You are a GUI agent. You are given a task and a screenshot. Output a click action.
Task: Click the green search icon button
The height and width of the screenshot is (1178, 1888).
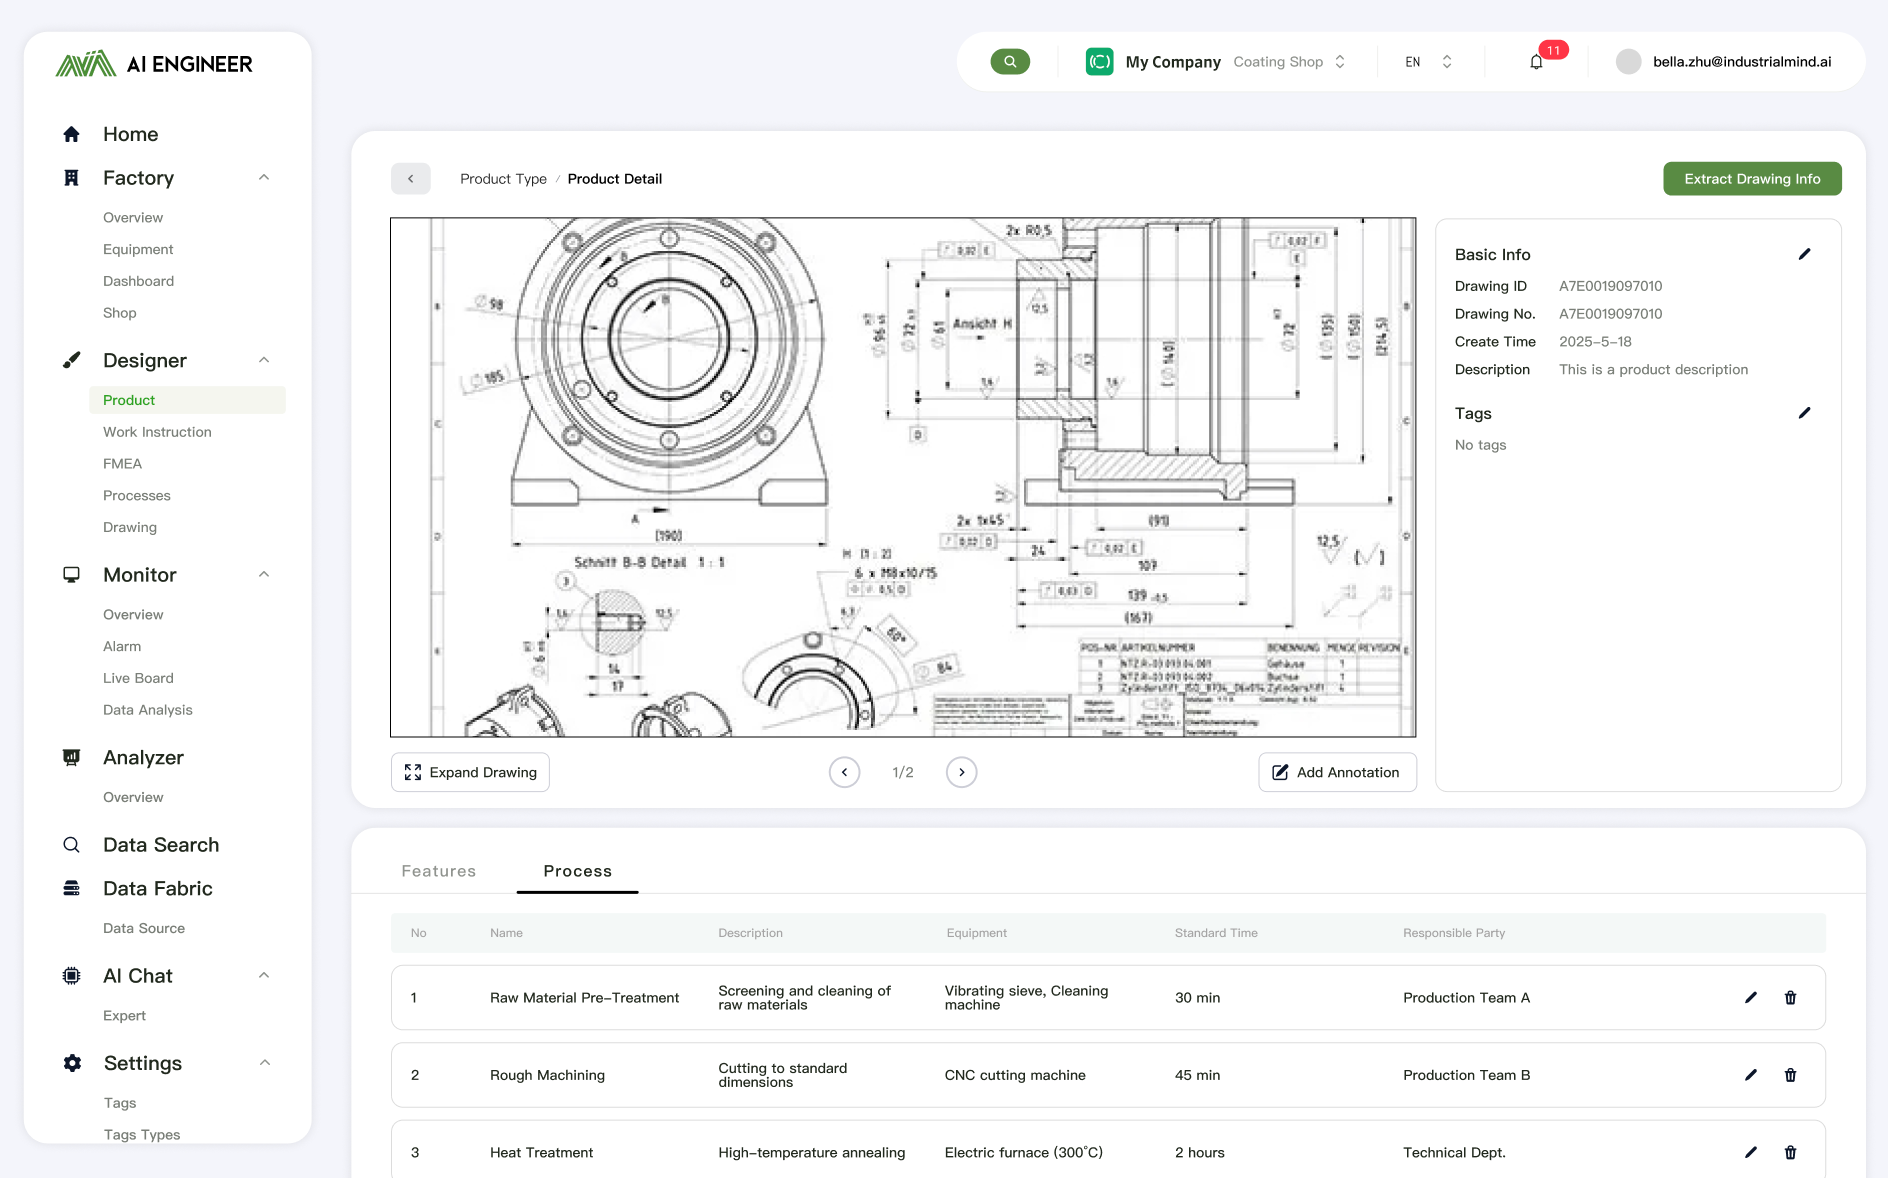[x=1010, y=62]
